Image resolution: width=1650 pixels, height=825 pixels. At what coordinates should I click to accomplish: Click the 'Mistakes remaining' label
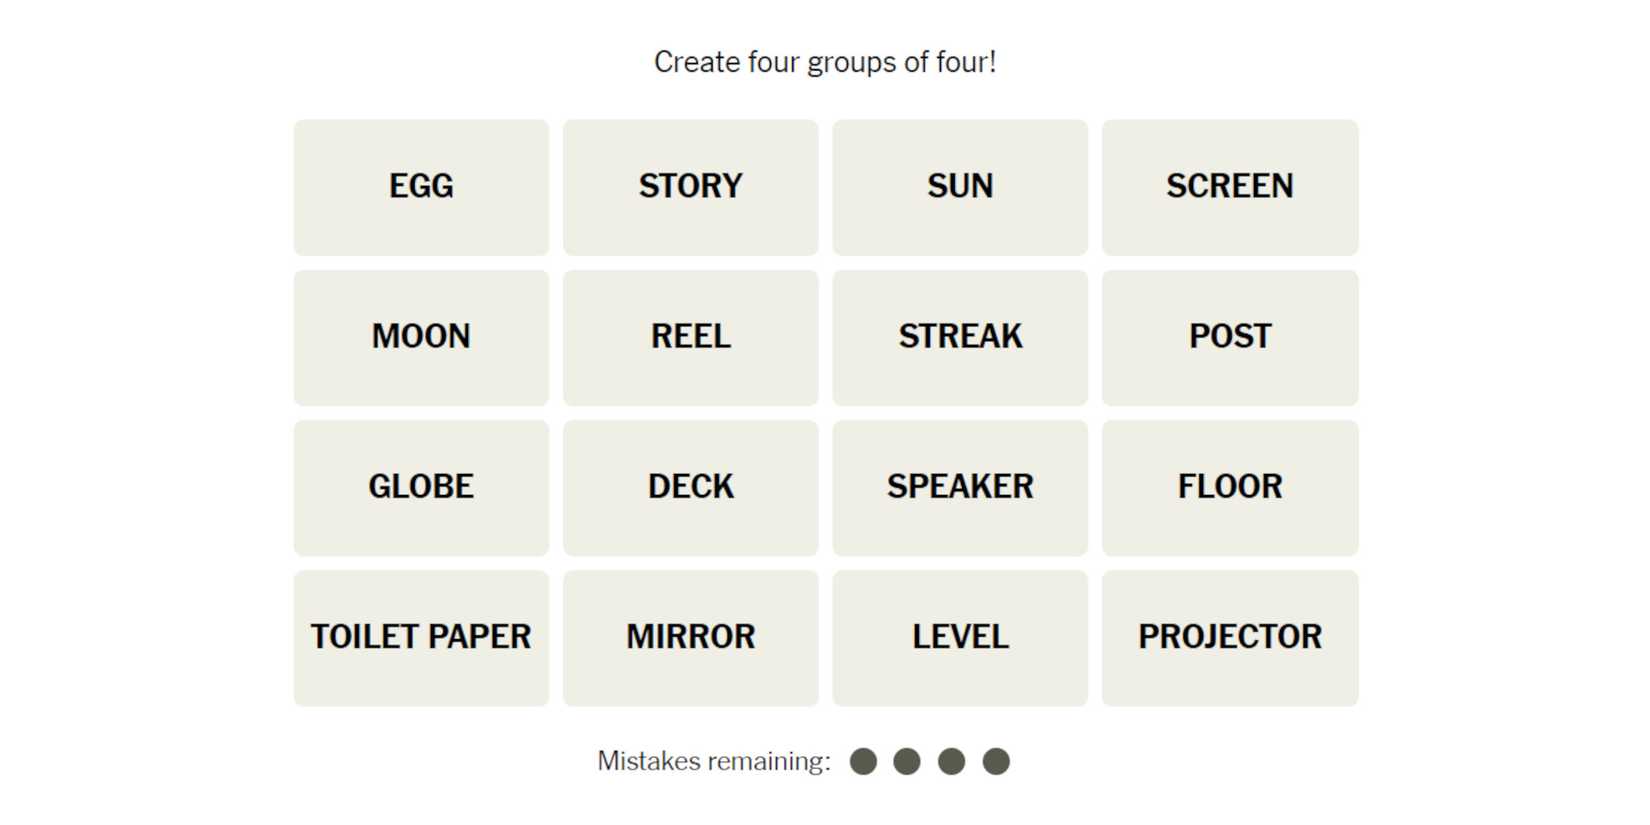click(x=714, y=762)
